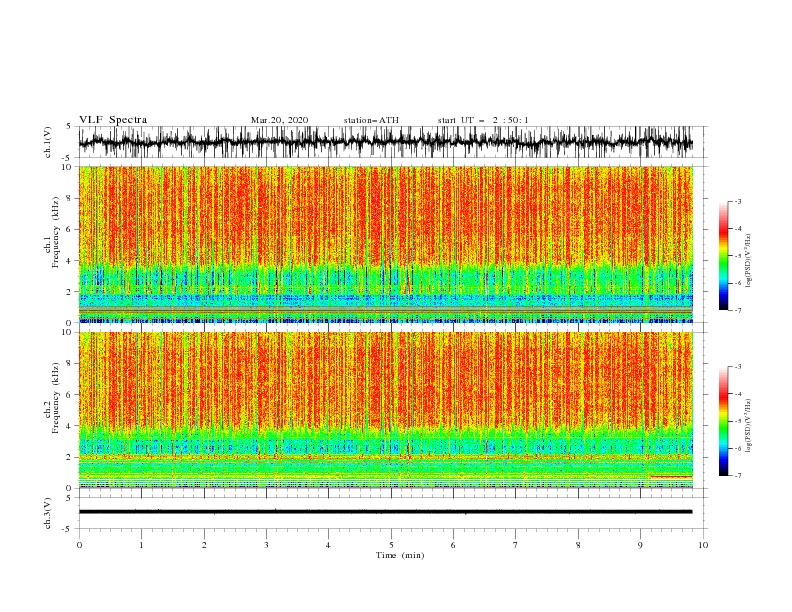Click the ch.2 spectrogram colorbar
Image resolution: width=792 pixels, height=612 pixels.
pos(723,421)
